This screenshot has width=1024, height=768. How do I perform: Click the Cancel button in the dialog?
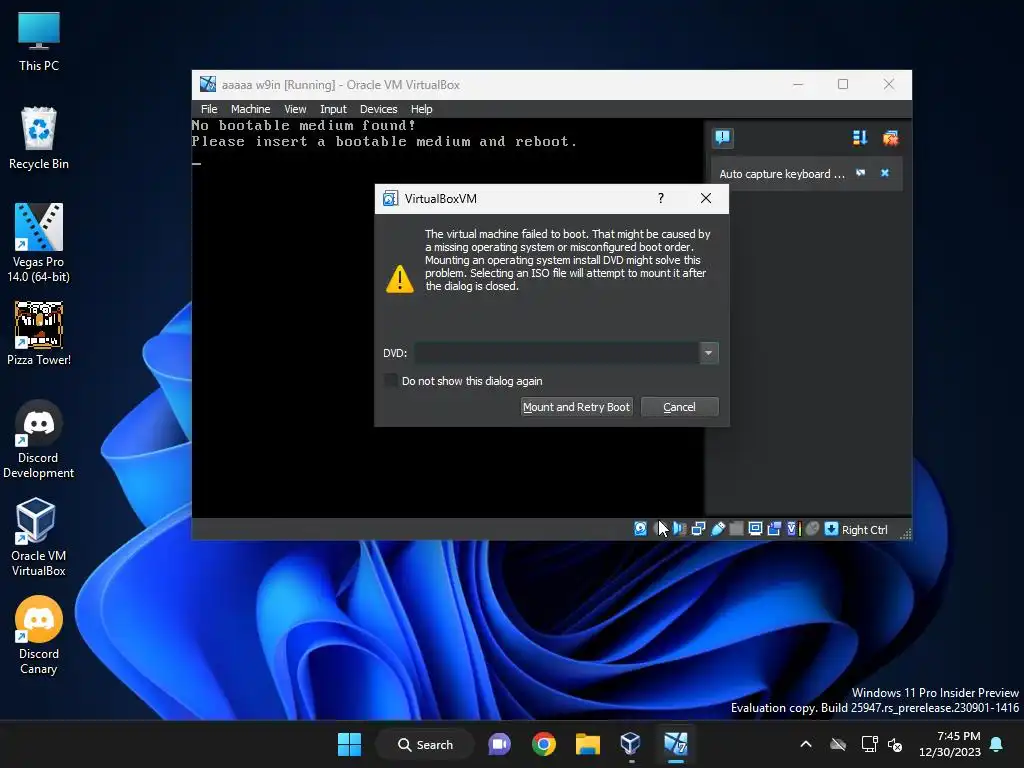point(679,407)
